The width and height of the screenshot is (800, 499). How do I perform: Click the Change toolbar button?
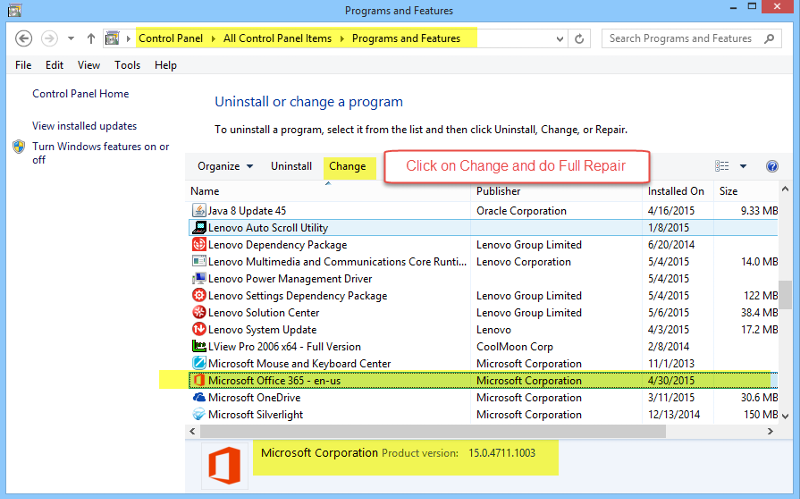(347, 166)
